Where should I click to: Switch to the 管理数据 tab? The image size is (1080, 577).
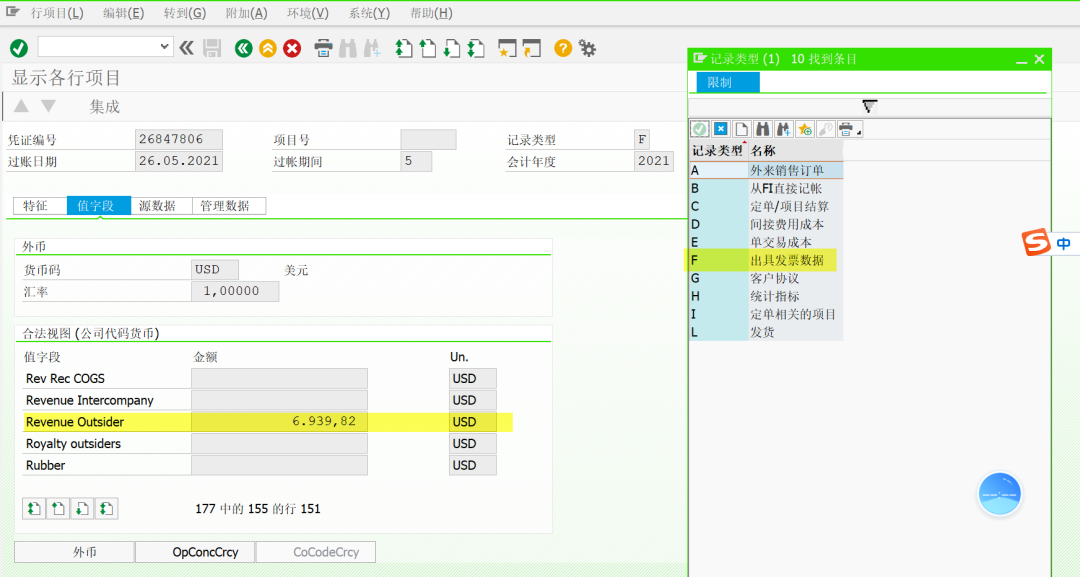coord(229,206)
